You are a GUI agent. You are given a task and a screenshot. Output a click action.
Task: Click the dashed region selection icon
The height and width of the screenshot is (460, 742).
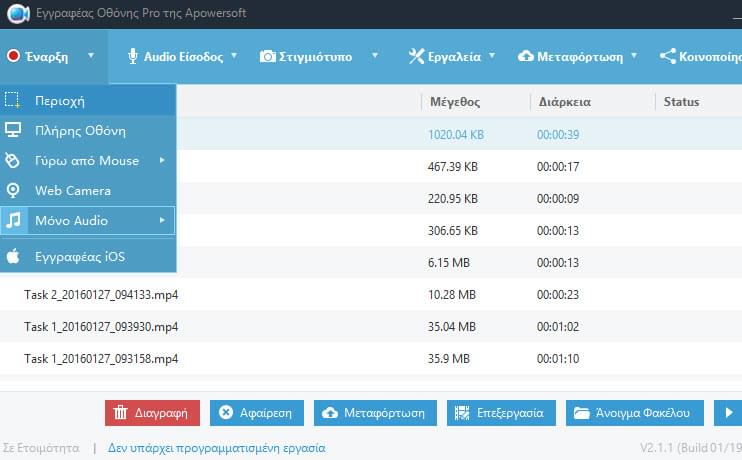12,100
